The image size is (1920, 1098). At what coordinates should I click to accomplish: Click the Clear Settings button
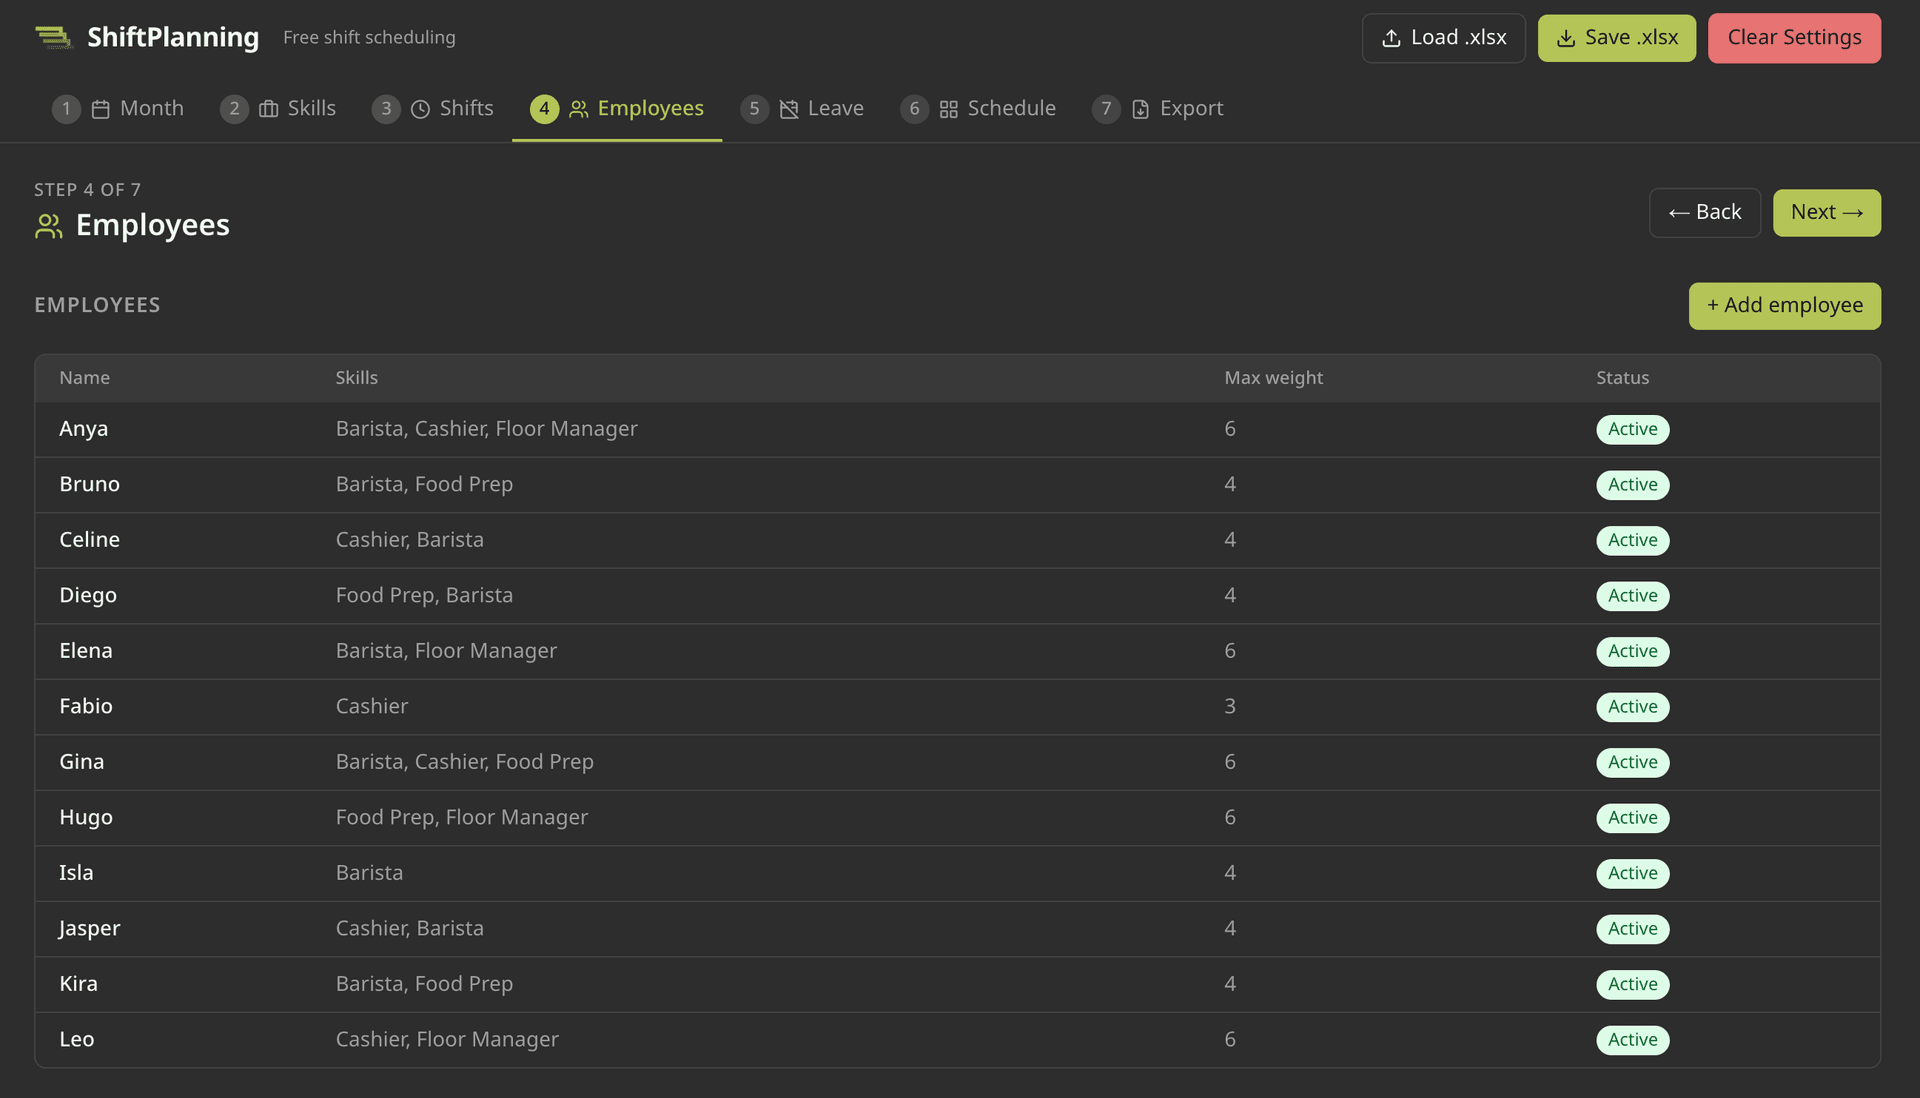(1794, 38)
